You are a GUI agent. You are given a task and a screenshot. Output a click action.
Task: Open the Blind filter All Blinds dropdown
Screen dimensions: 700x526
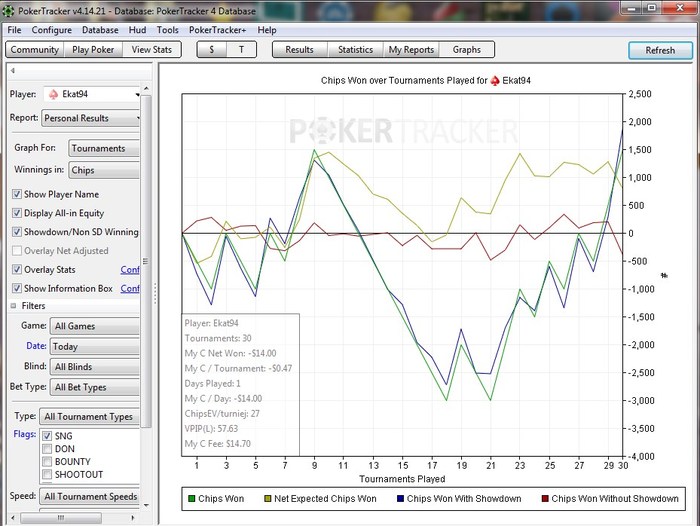(95, 367)
